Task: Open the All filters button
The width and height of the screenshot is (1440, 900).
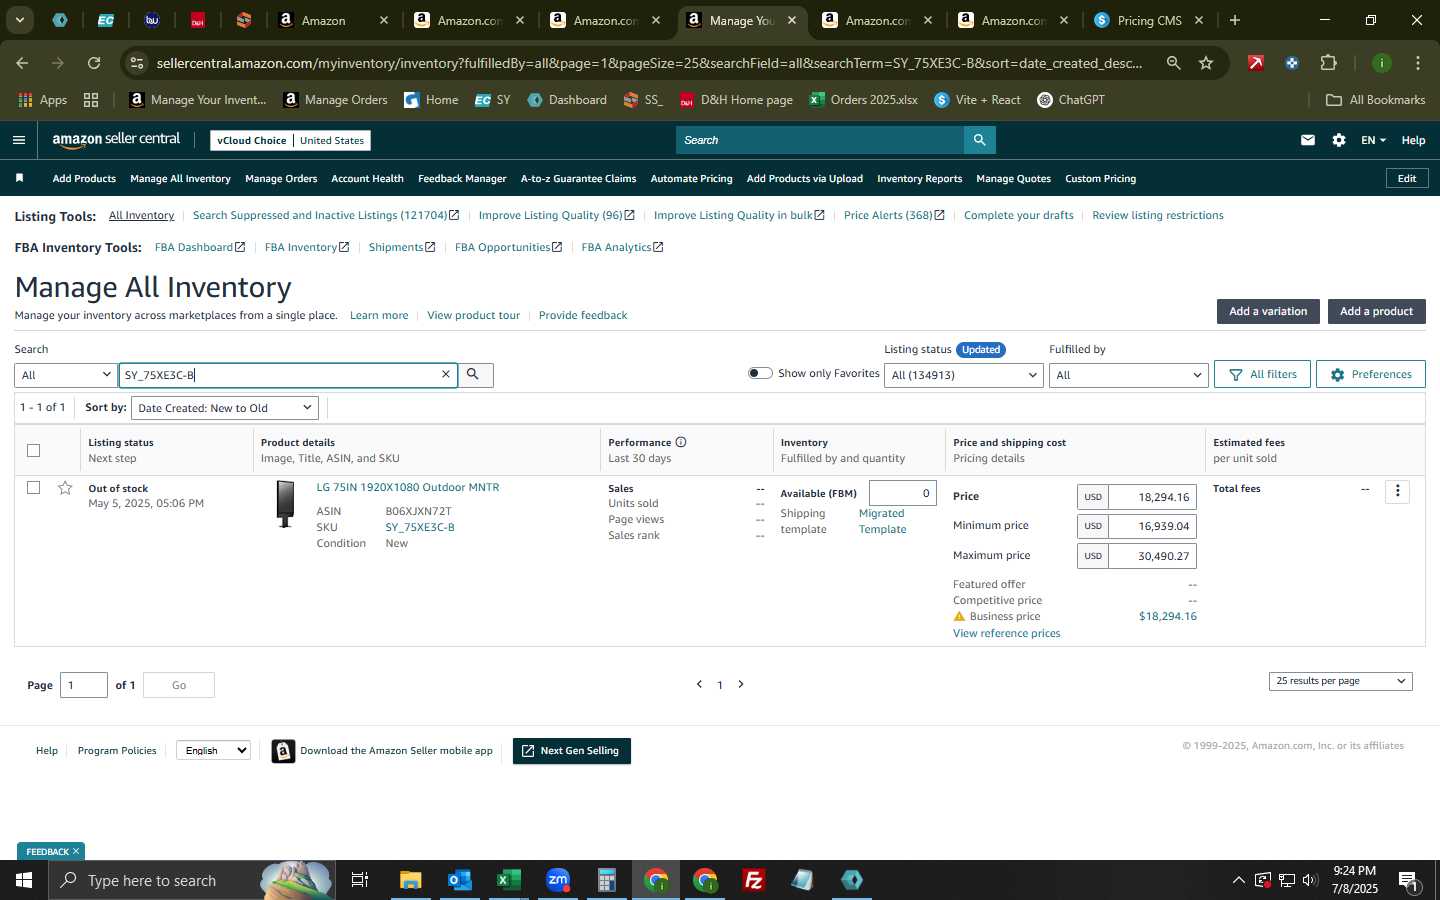Action: (1262, 374)
